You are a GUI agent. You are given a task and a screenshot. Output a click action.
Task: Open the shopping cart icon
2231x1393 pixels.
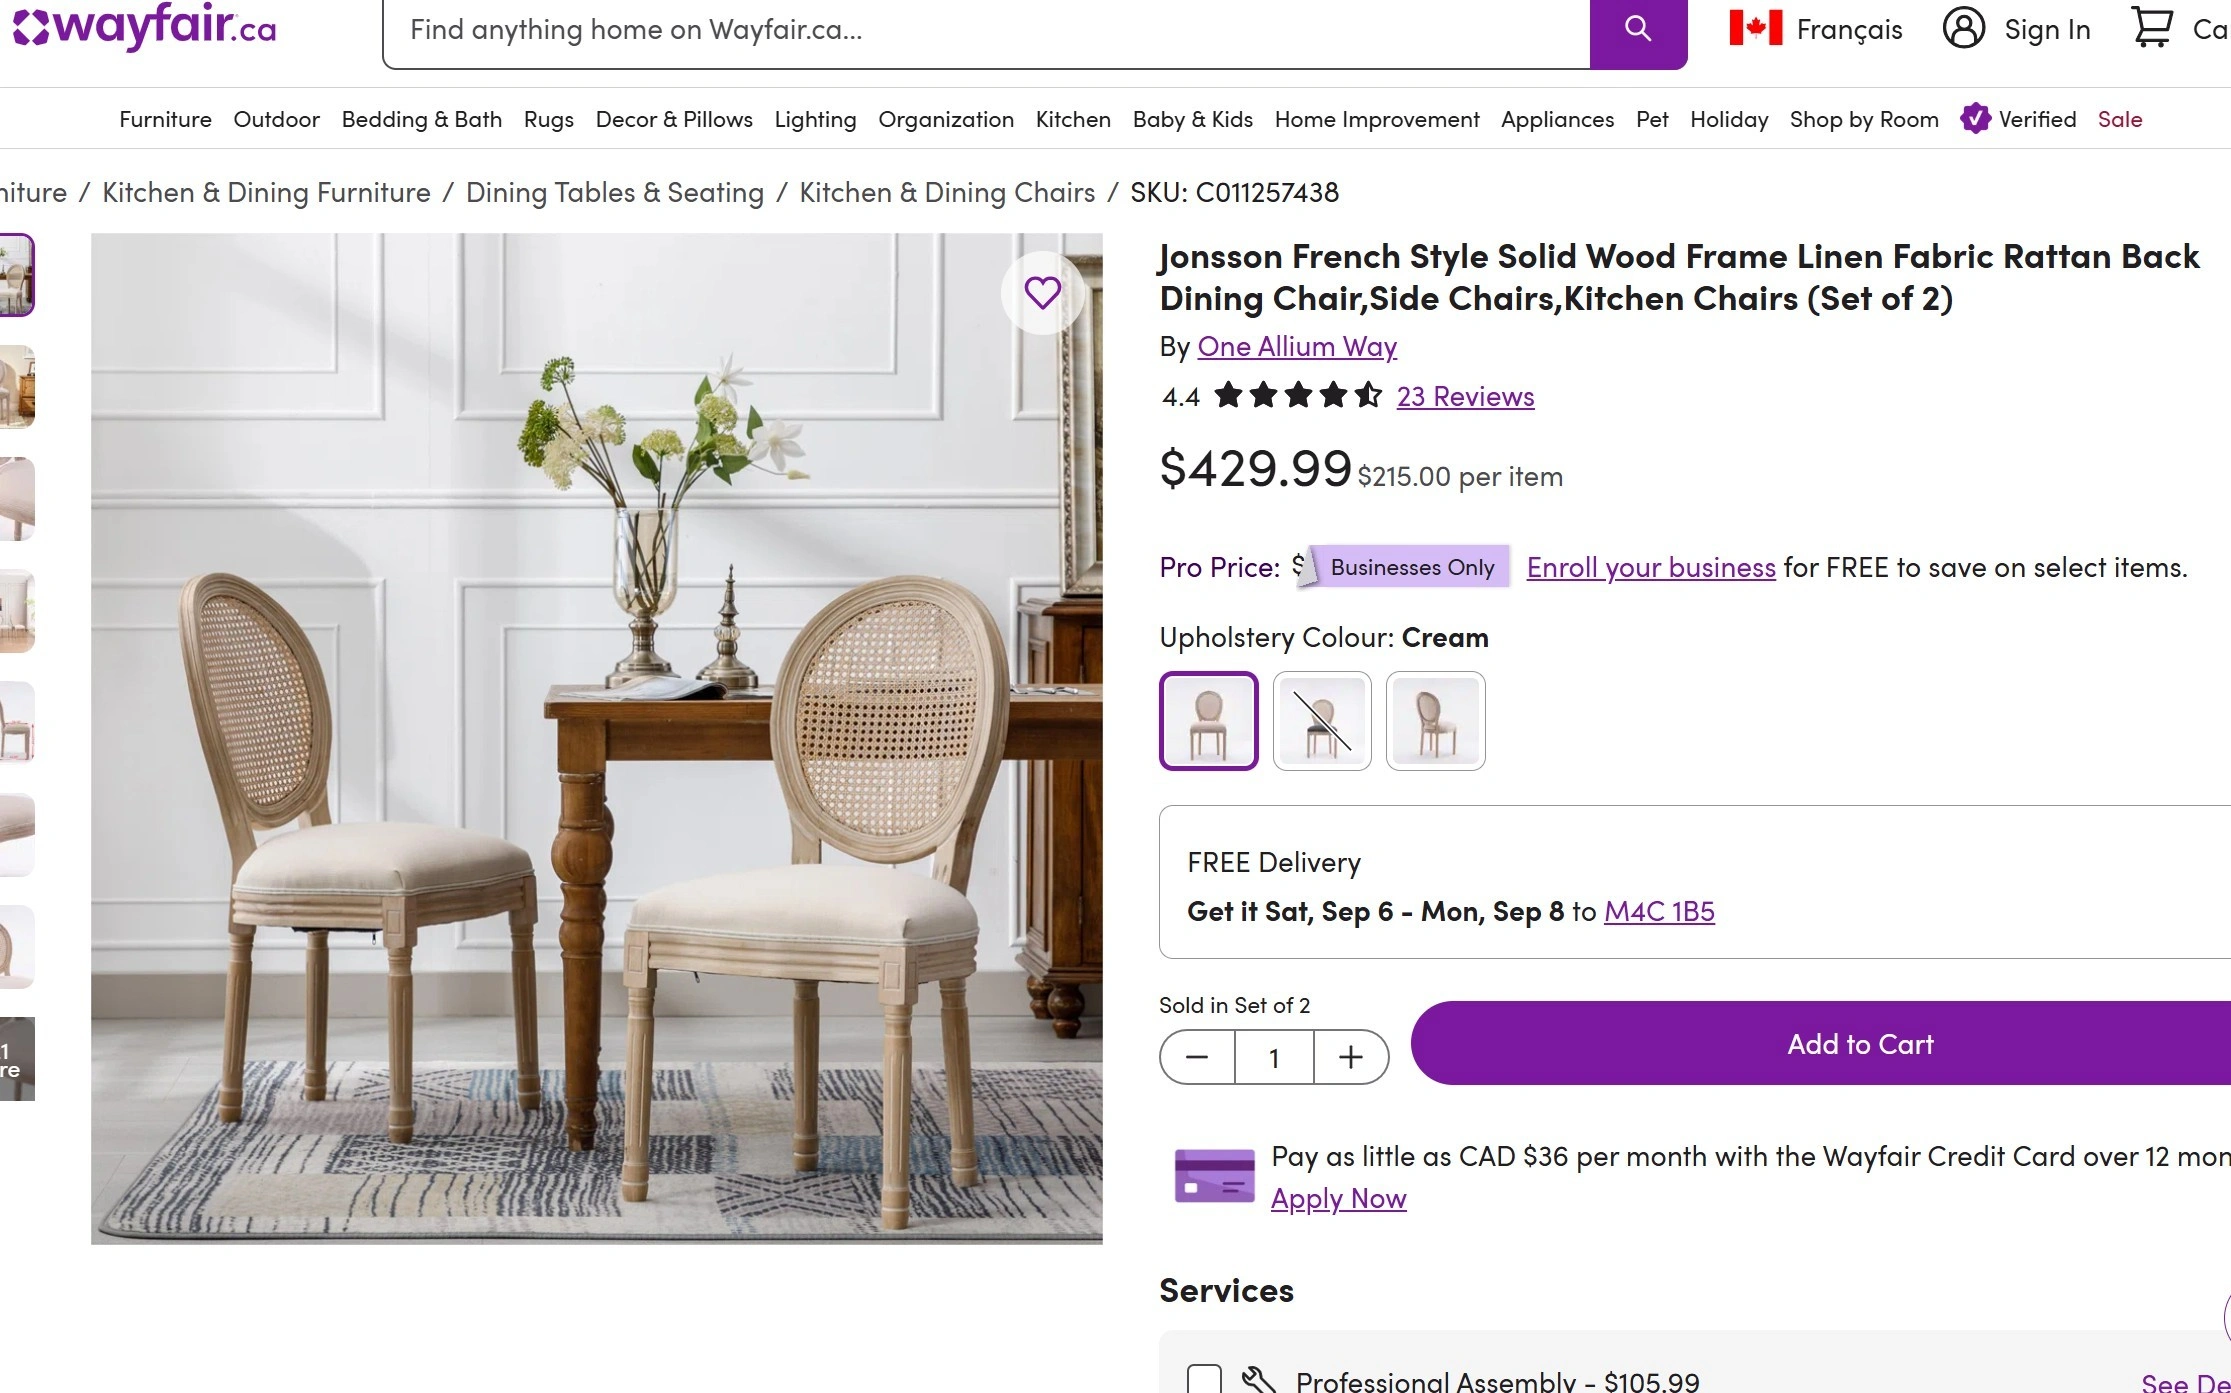tap(2151, 28)
